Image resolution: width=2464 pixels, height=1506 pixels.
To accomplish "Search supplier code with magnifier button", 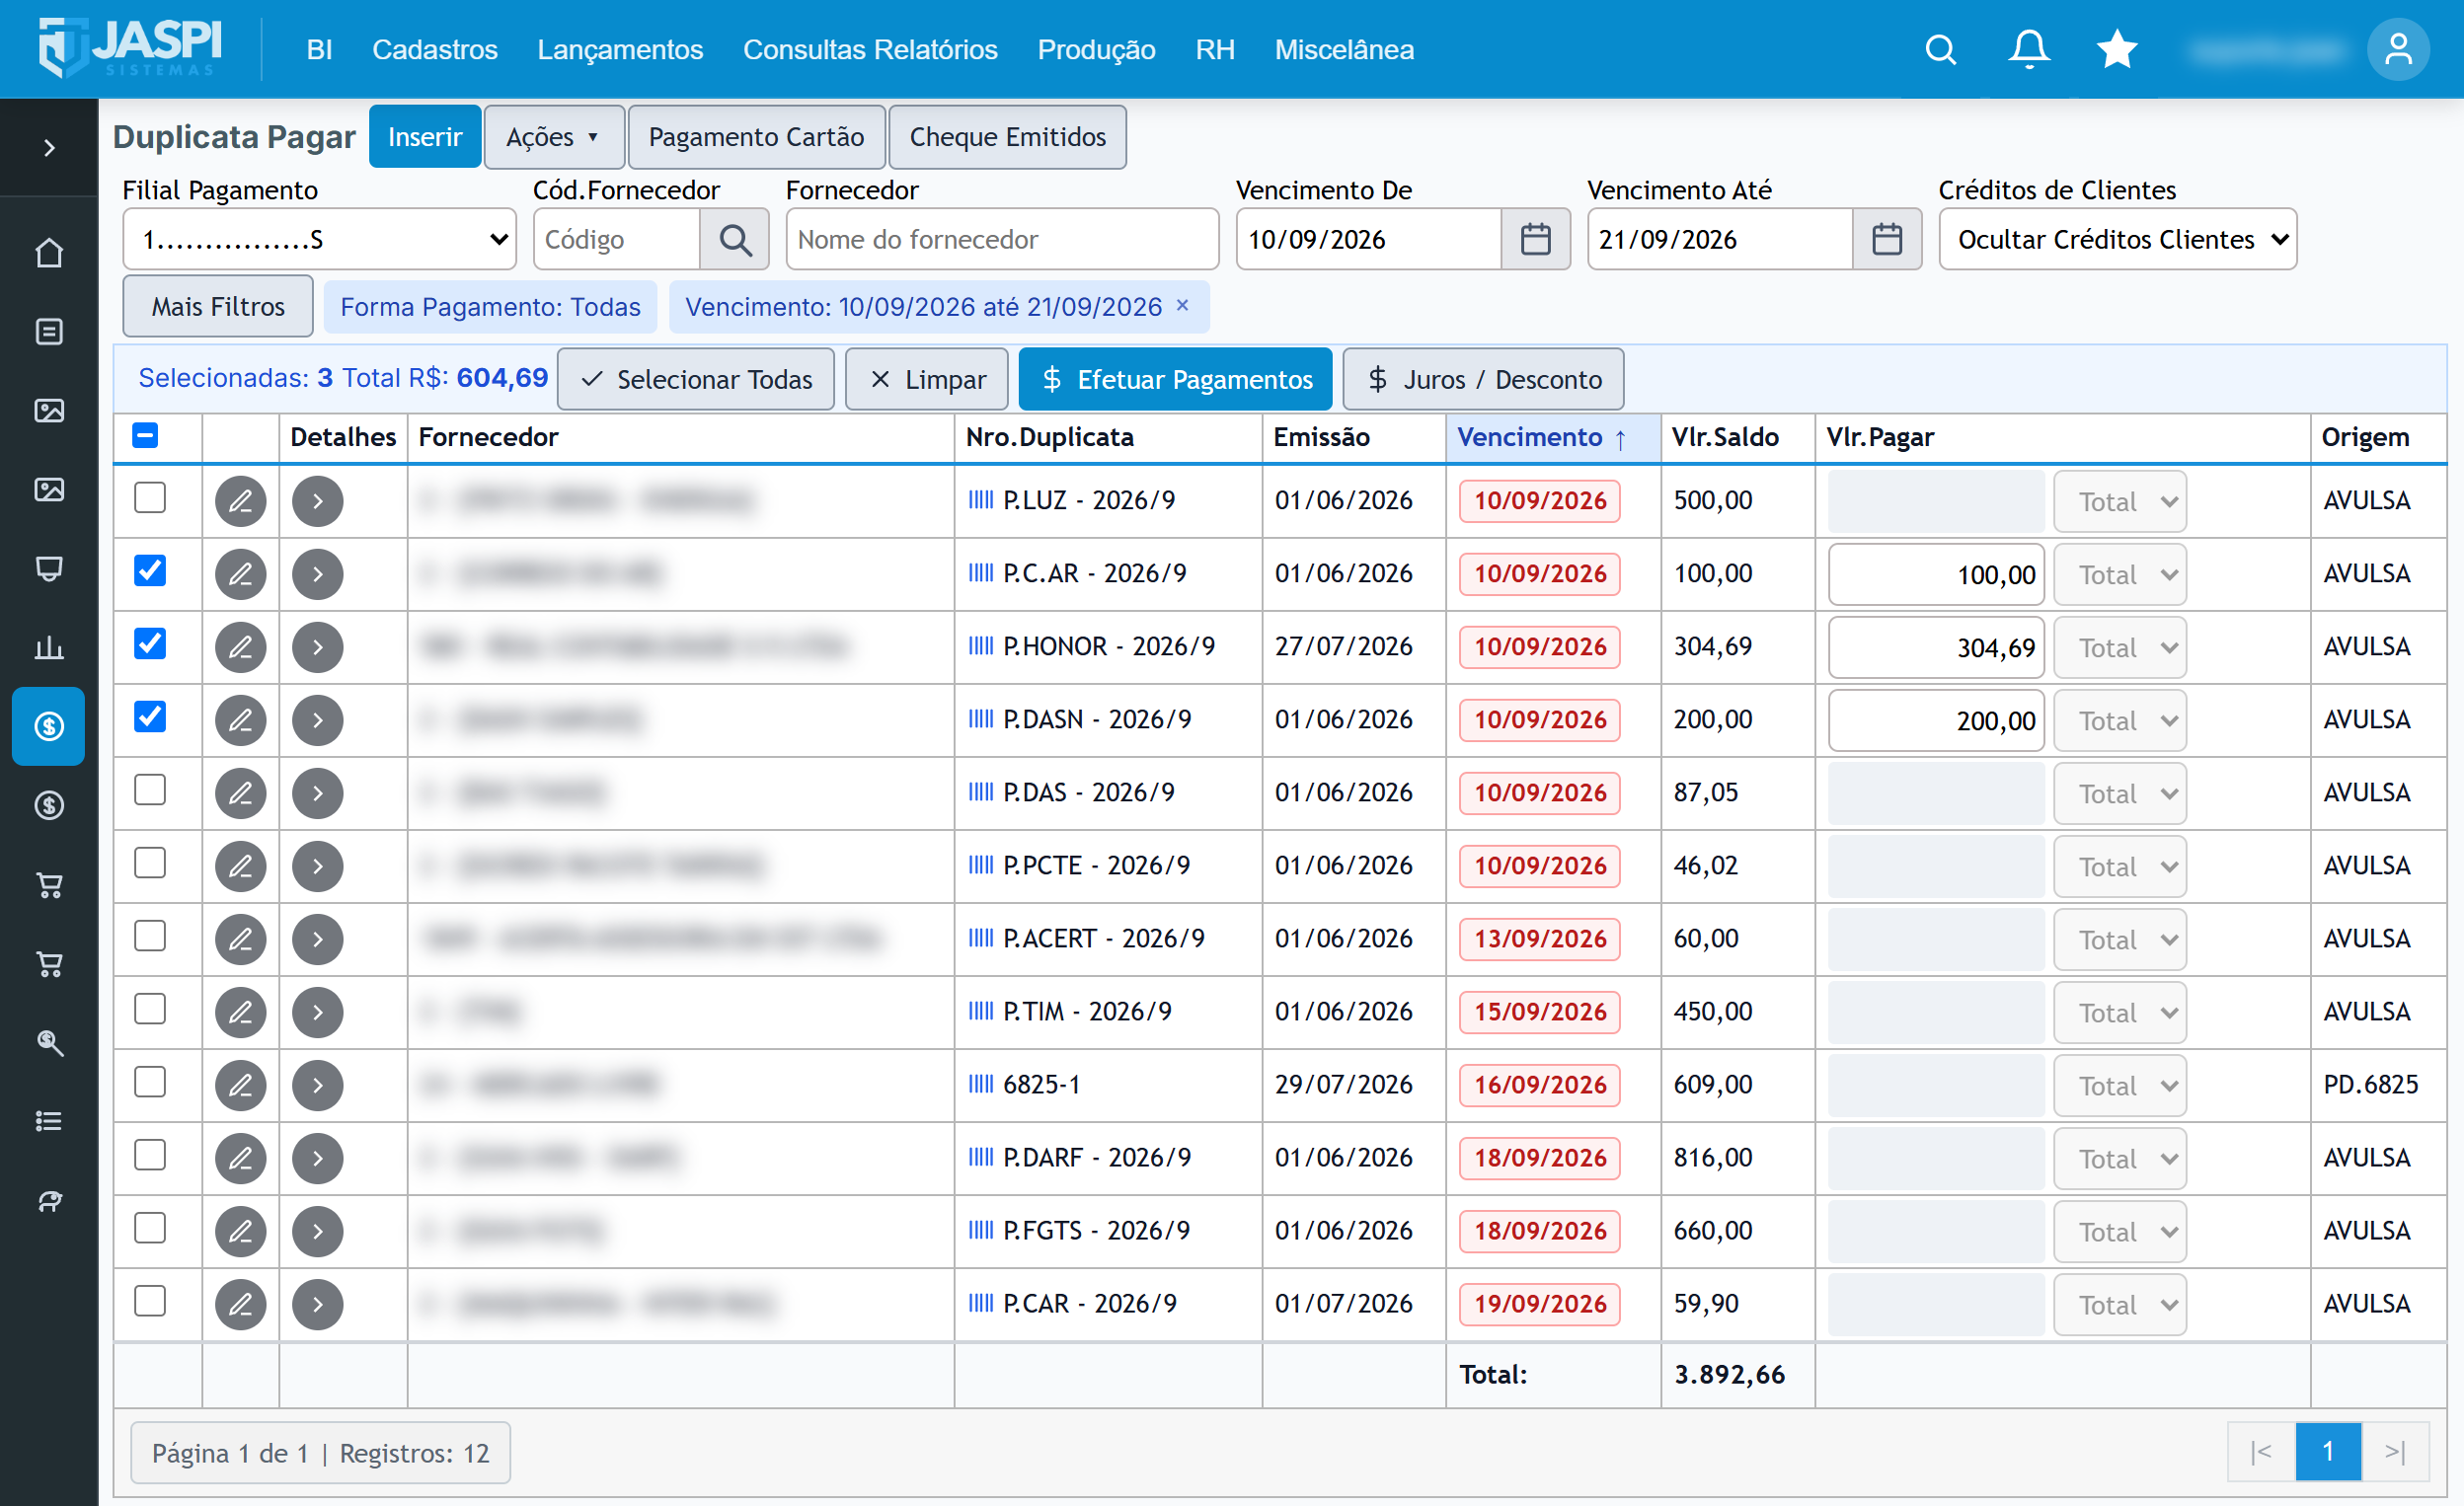I will click(x=735, y=240).
